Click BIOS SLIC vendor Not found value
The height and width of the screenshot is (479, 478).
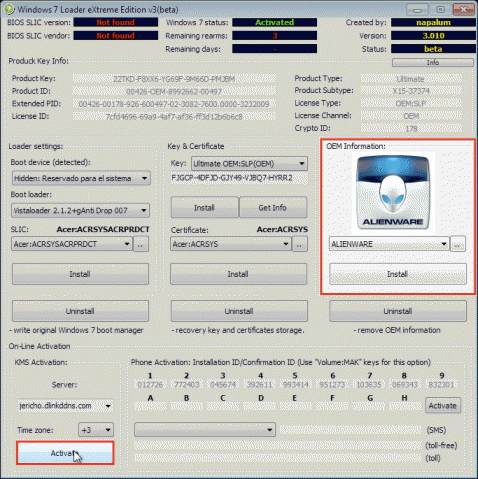coord(116,36)
